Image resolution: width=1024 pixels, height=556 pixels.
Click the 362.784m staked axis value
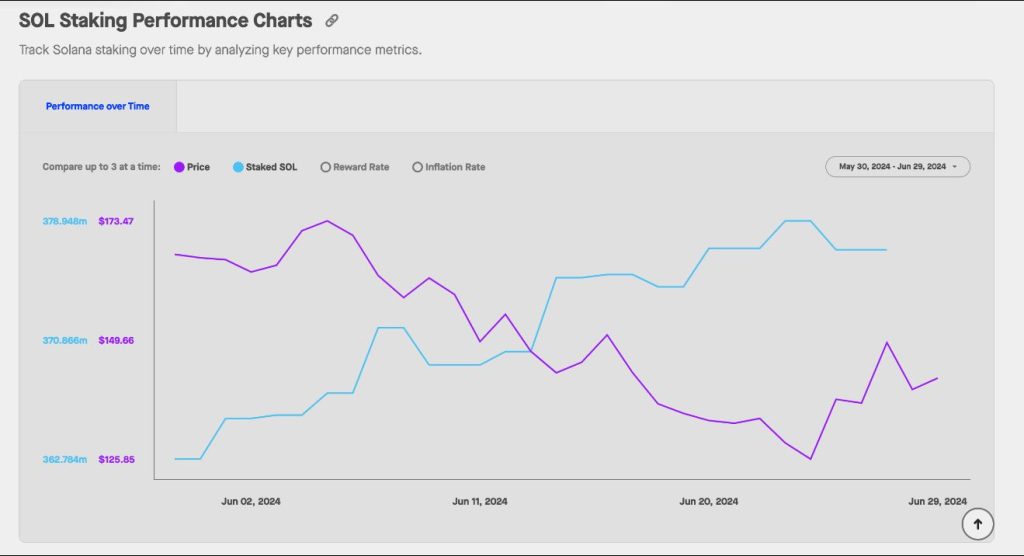click(x=65, y=460)
